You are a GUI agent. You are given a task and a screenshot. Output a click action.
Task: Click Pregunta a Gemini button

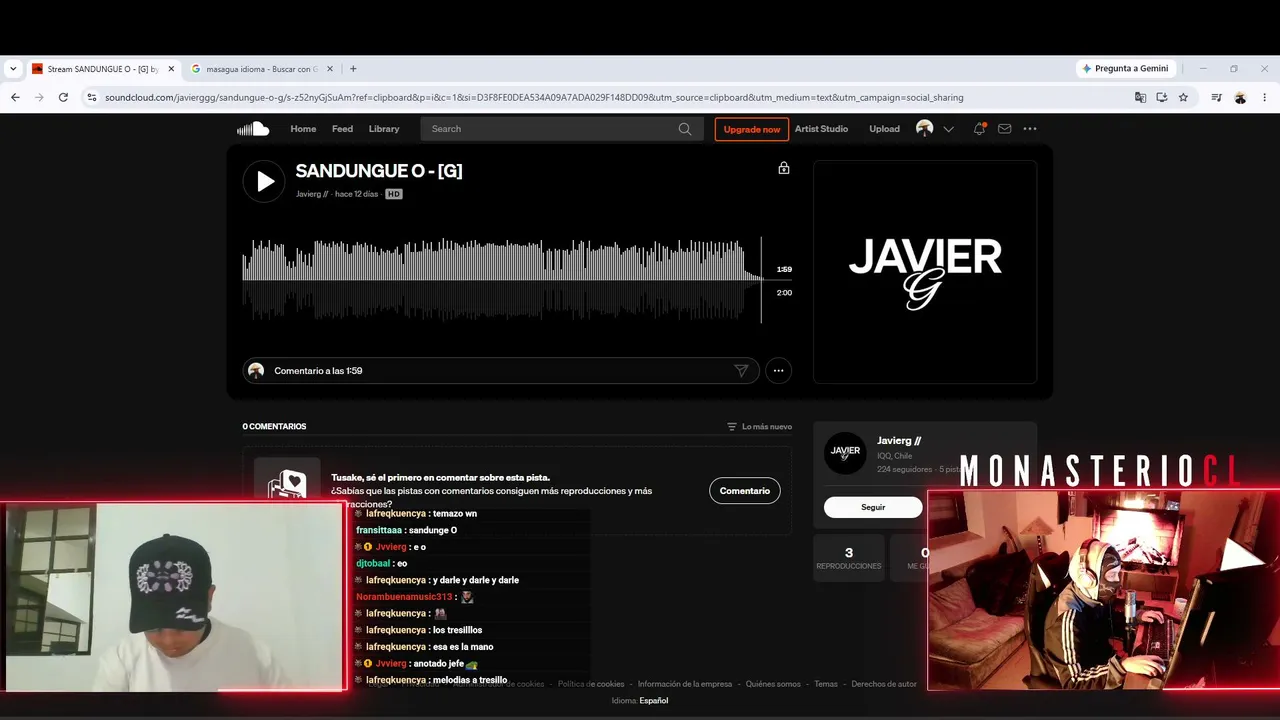[x=1125, y=69]
